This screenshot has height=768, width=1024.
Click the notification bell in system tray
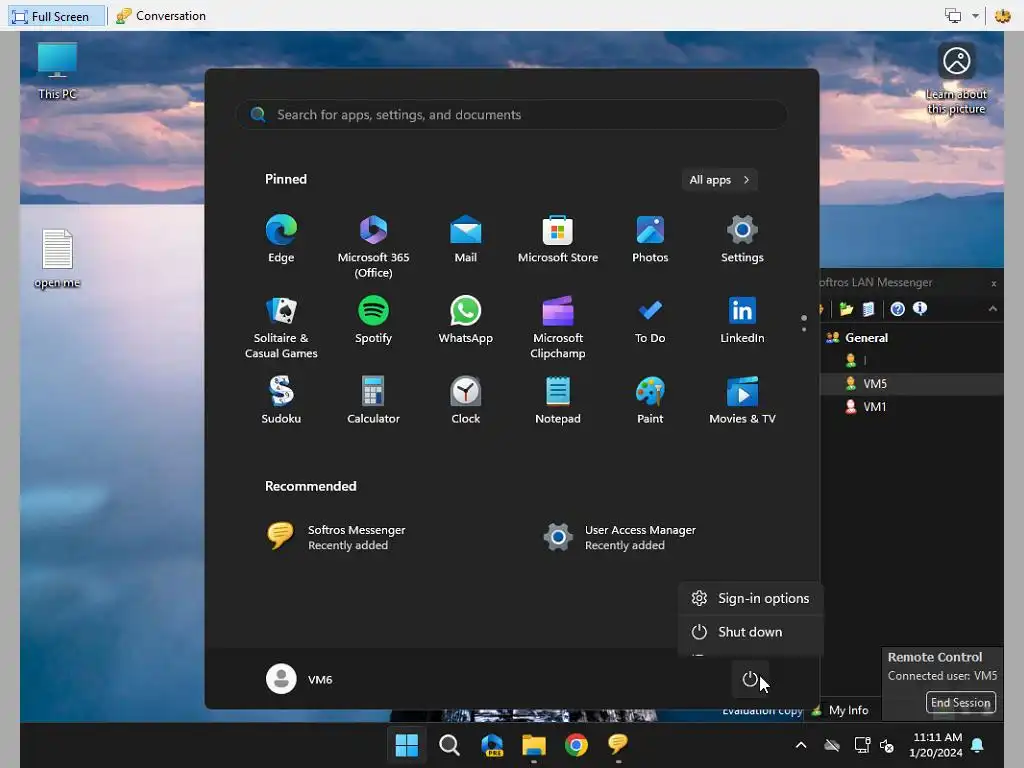[x=978, y=745]
